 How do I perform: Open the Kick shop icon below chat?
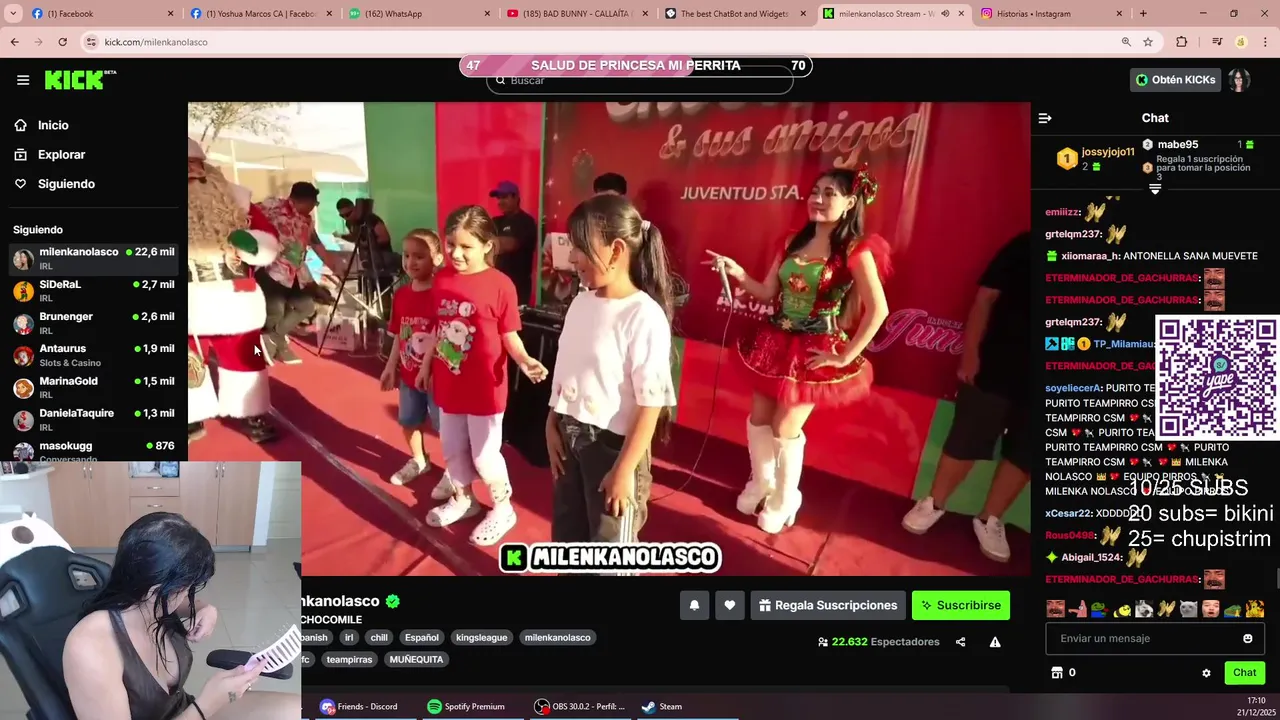click(x=1057, y=673)
